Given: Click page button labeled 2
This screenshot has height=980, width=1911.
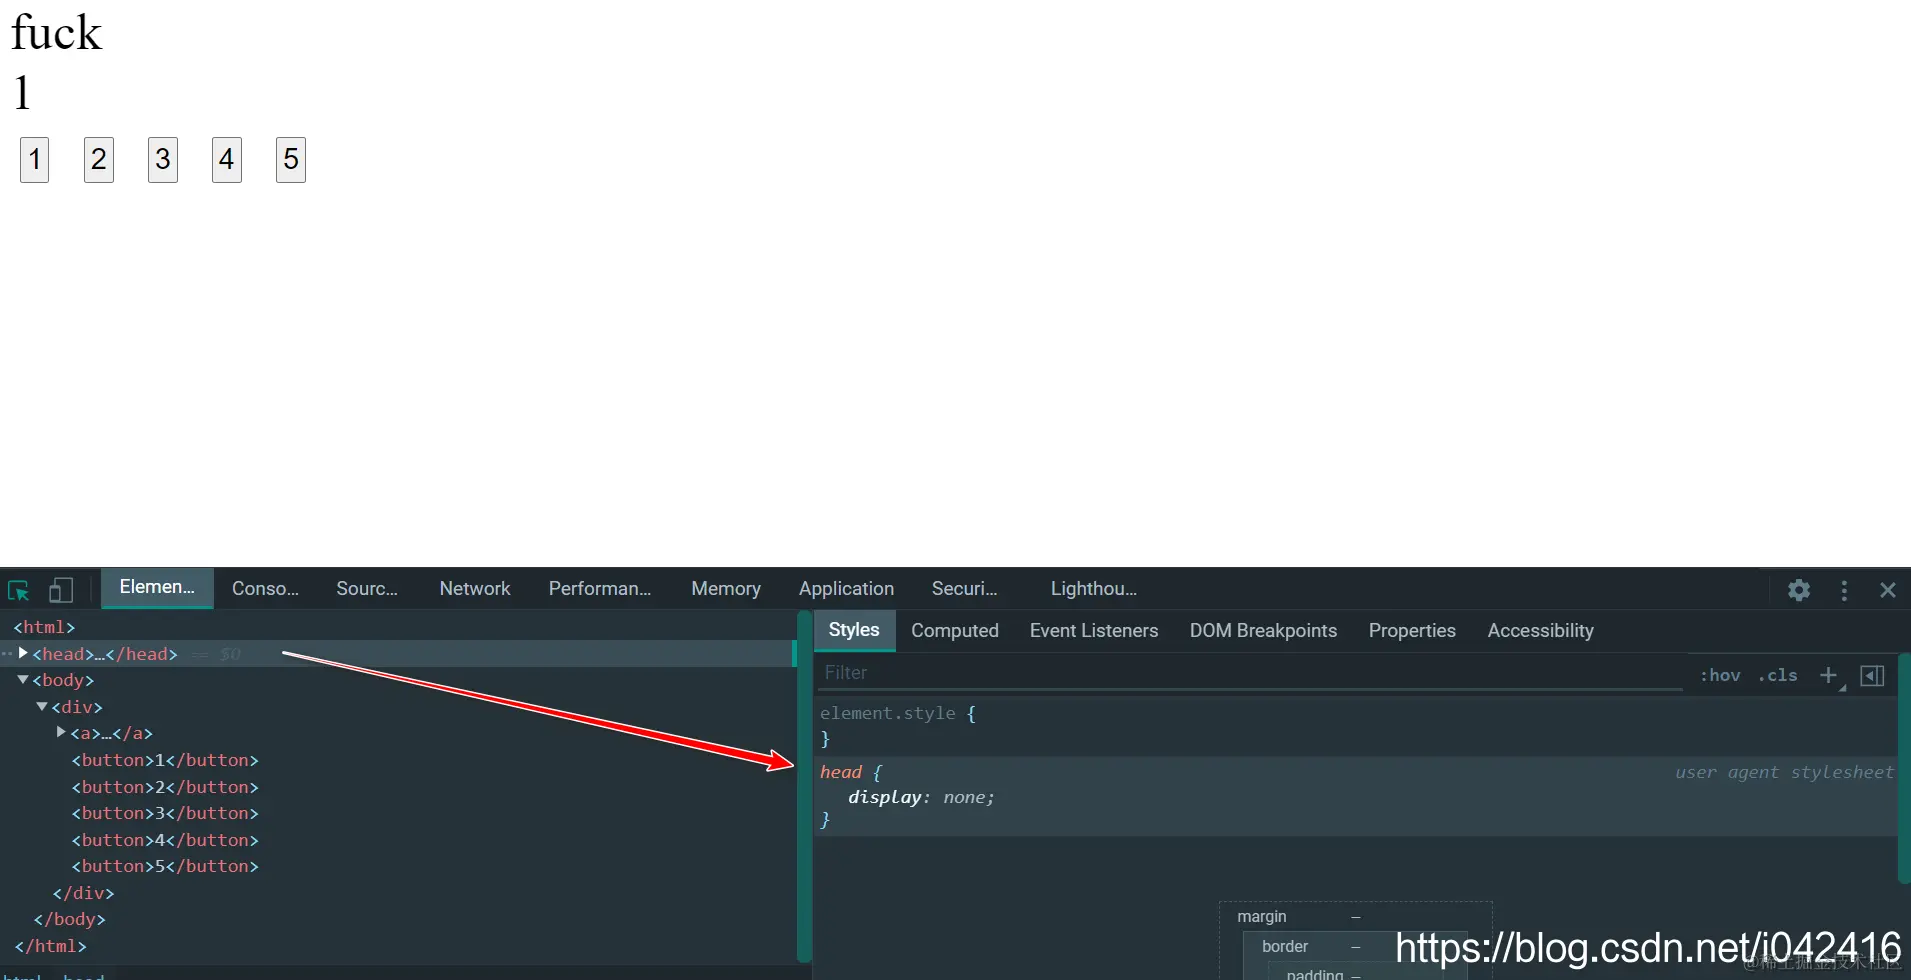Looking at the screenshot, I should point(99,160).
